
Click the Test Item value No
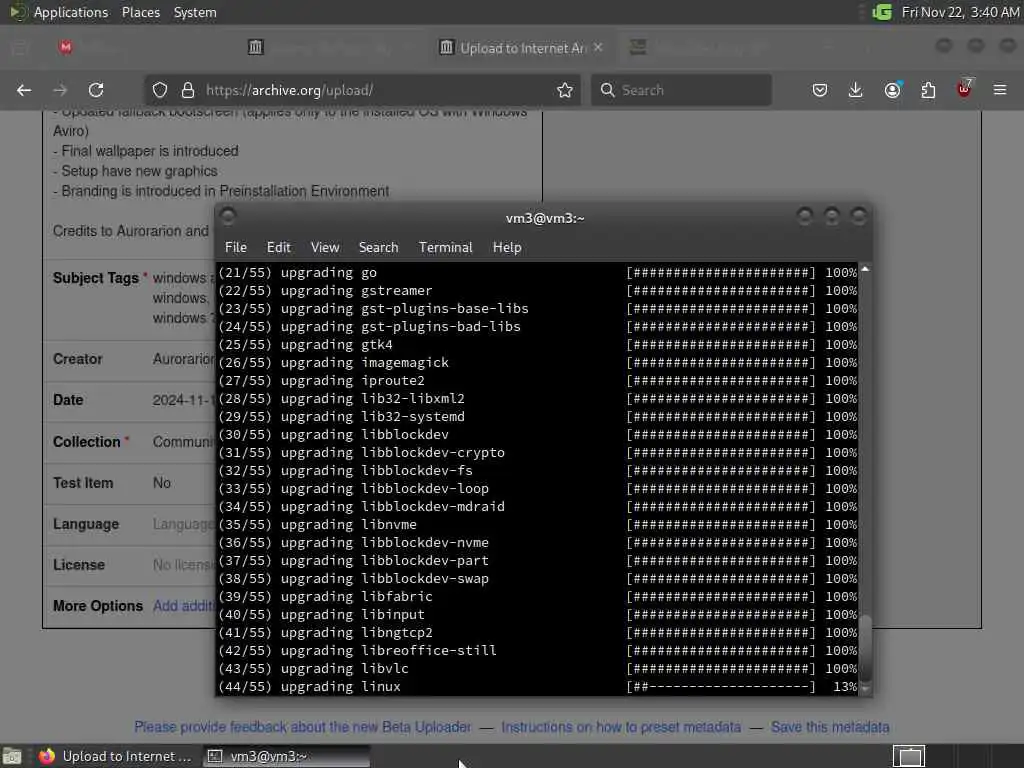[162, 483]
